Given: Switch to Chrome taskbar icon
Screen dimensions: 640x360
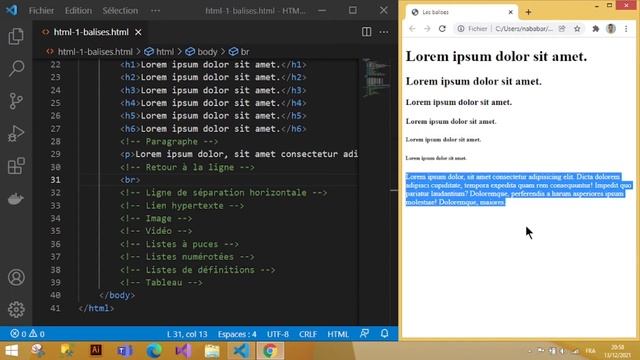Looking at the screenshot, I should click(x=269, y=351).
